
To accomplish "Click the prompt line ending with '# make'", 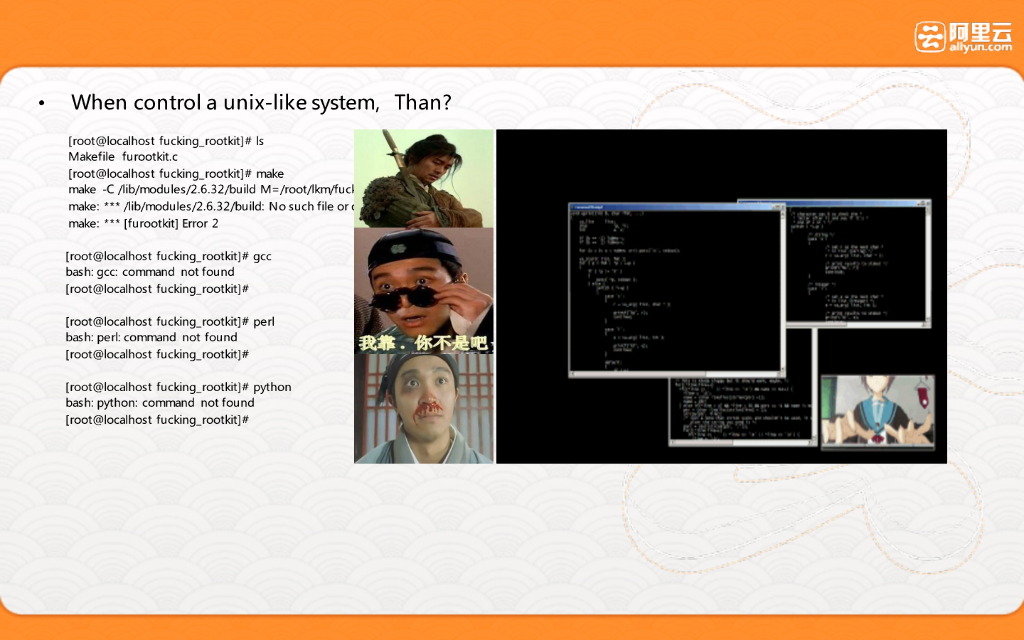I will tap(176, 174).
